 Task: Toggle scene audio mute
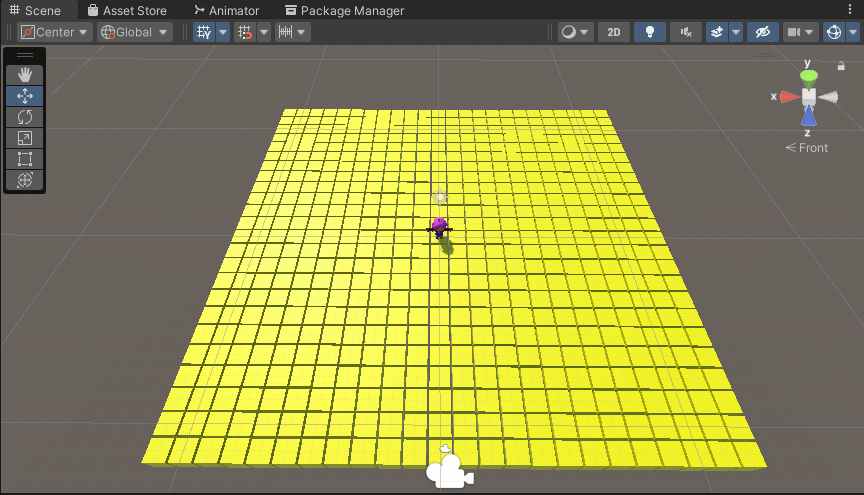click(686, 32)
